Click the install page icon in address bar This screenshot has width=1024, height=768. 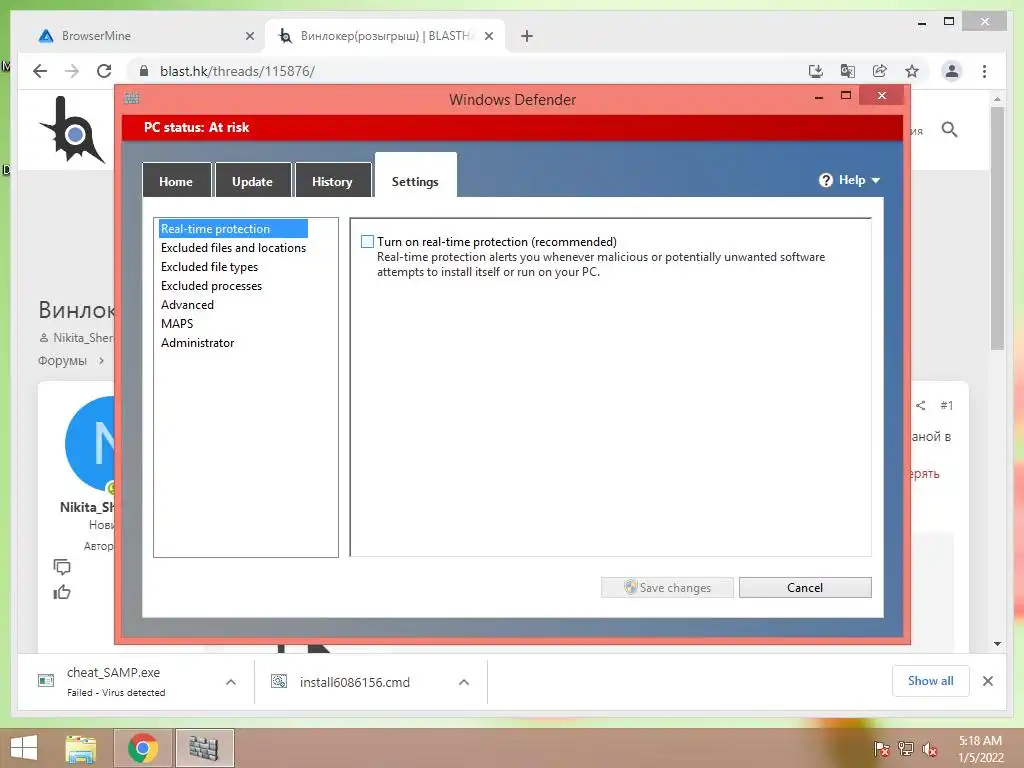pos(816,71)
